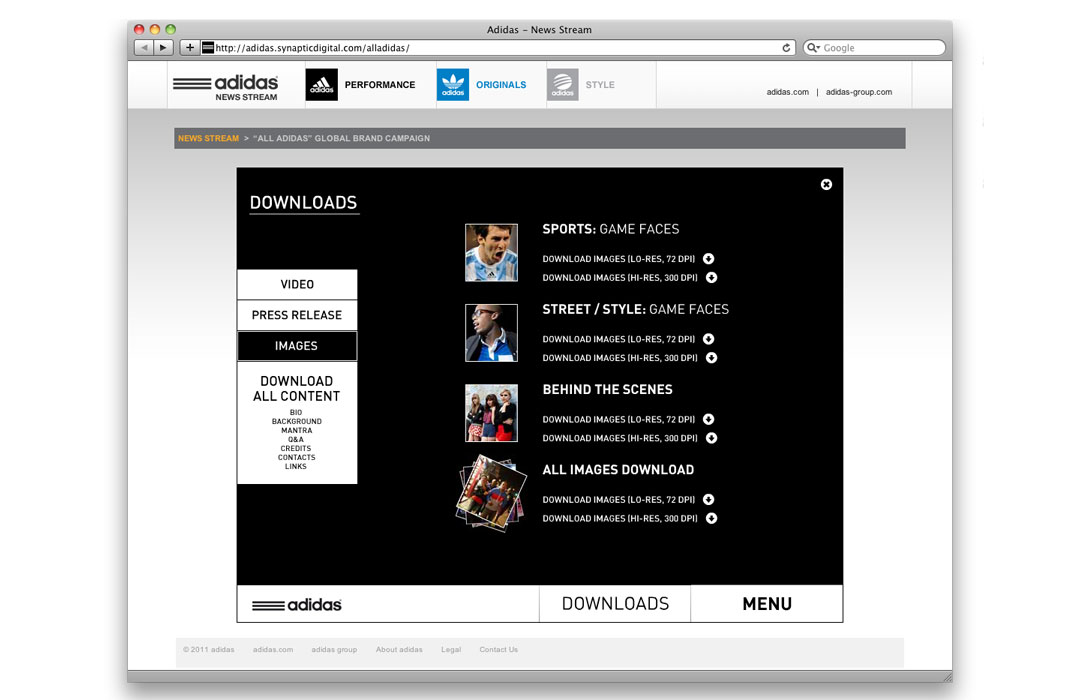
Task: Click the site favicon in address bar
Action: pyautogui.click(x=208, y=48)
